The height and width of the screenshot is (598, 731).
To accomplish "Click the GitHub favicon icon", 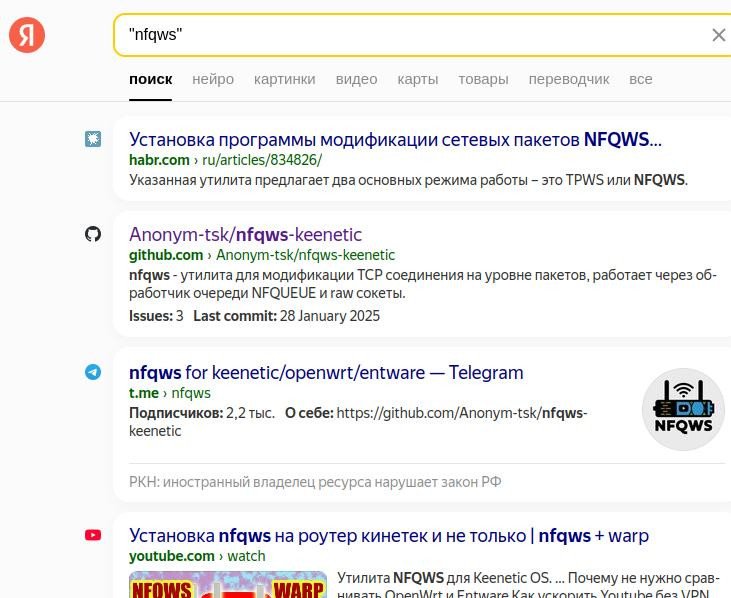I will point(93,234).
